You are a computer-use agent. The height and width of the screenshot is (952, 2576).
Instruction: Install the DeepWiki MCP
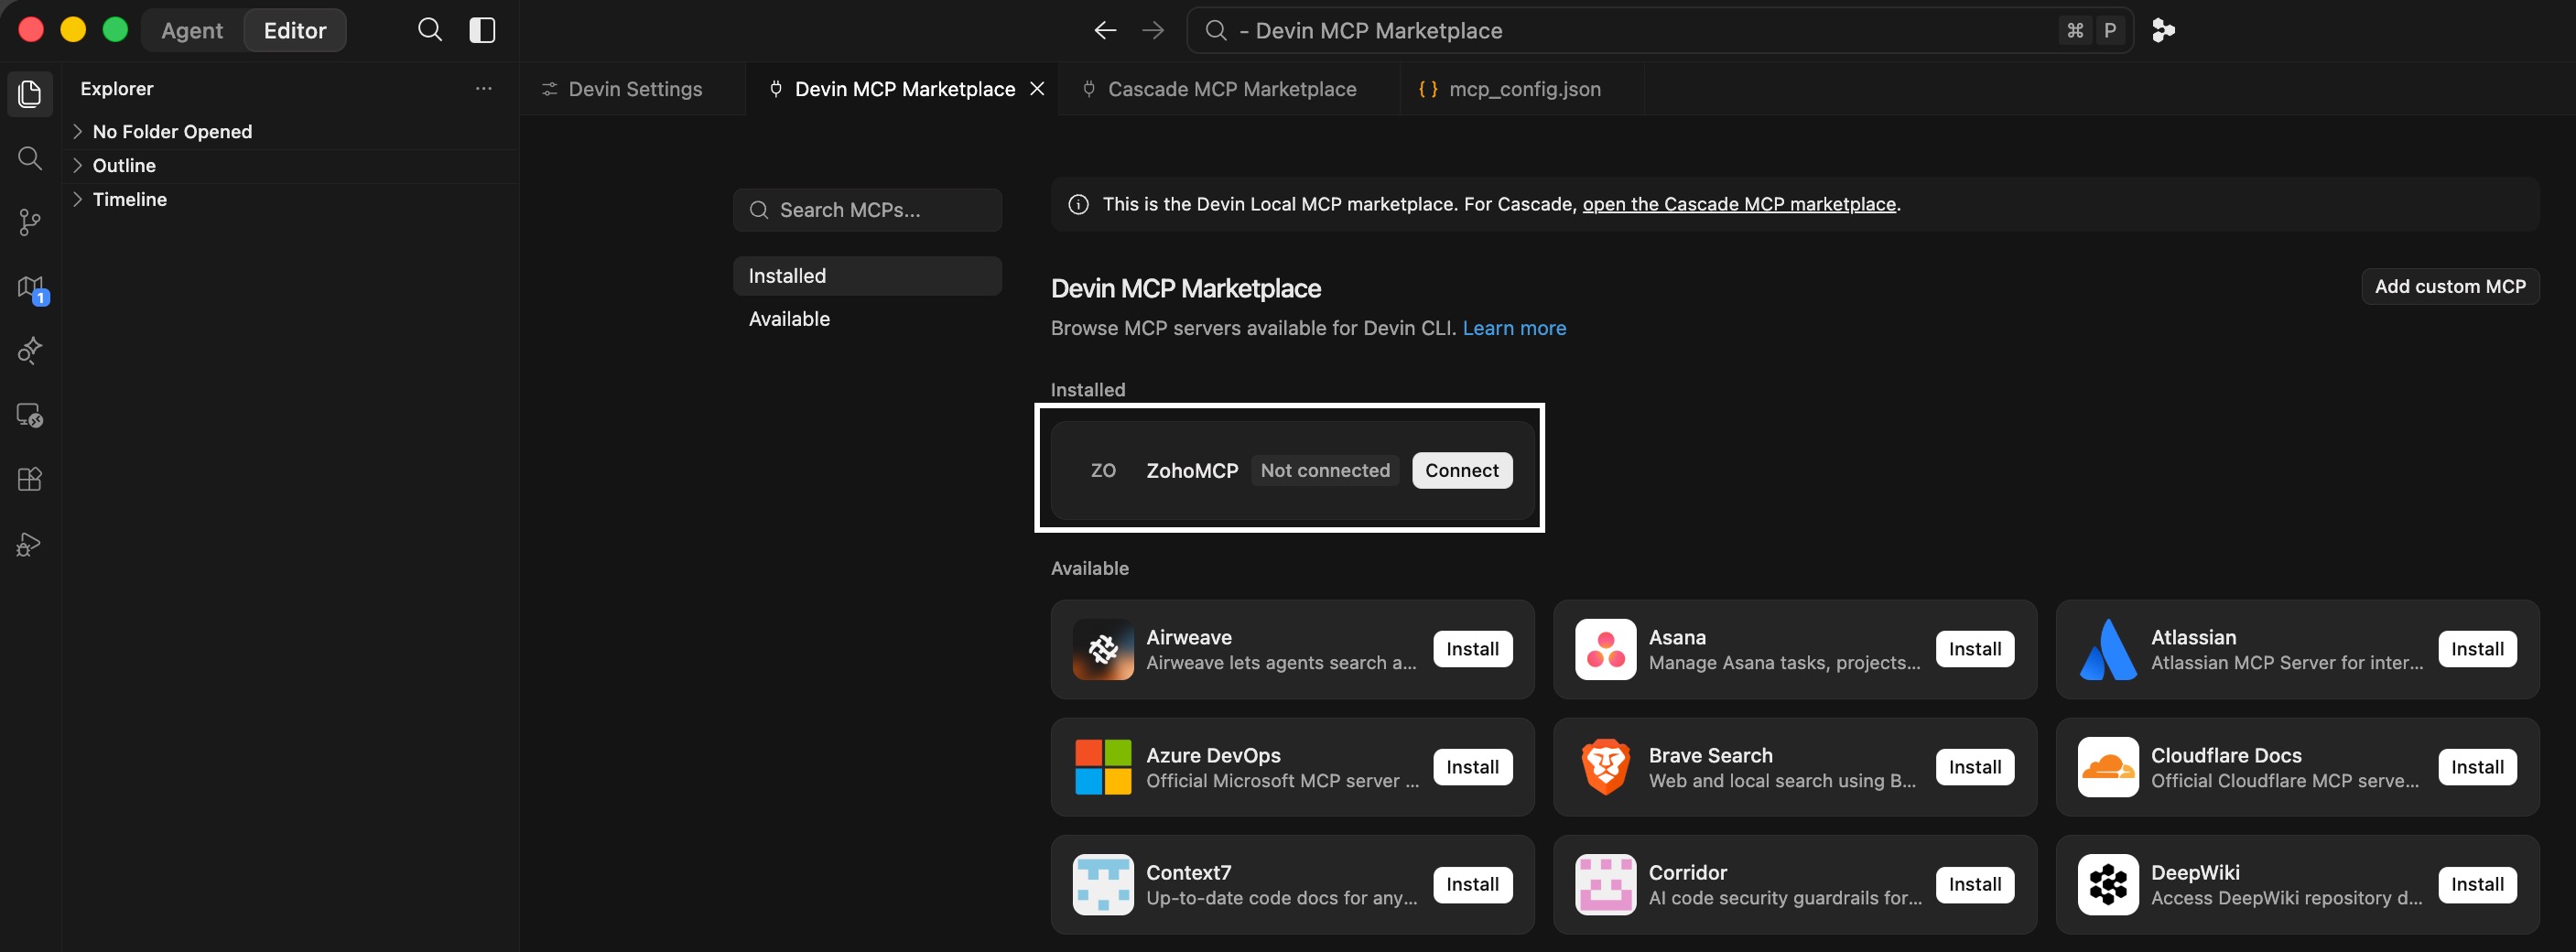click(x=2477, y=884)
